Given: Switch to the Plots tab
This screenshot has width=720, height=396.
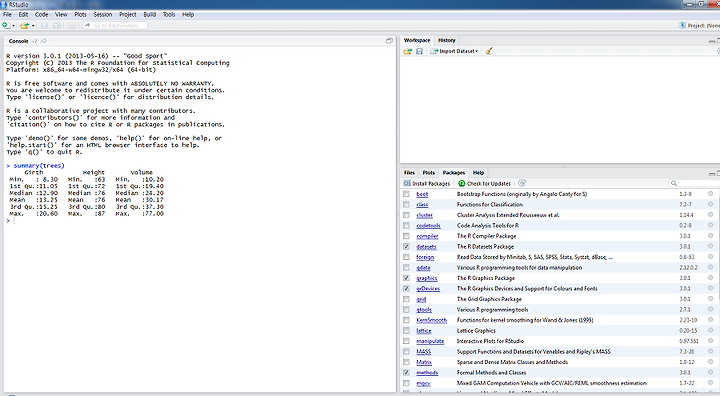Looking at the screenshot, I should pos(428,173).
